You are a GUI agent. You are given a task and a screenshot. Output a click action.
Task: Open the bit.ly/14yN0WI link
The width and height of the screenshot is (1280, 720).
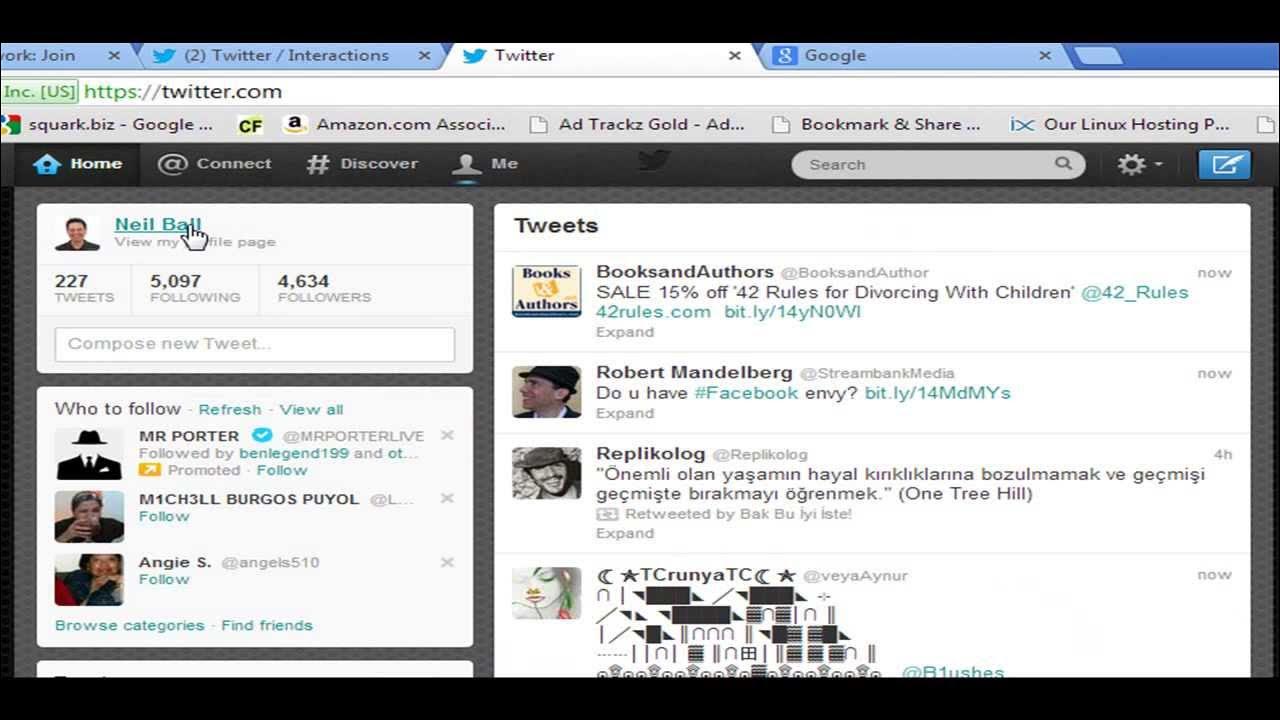[x=793, y=312]
